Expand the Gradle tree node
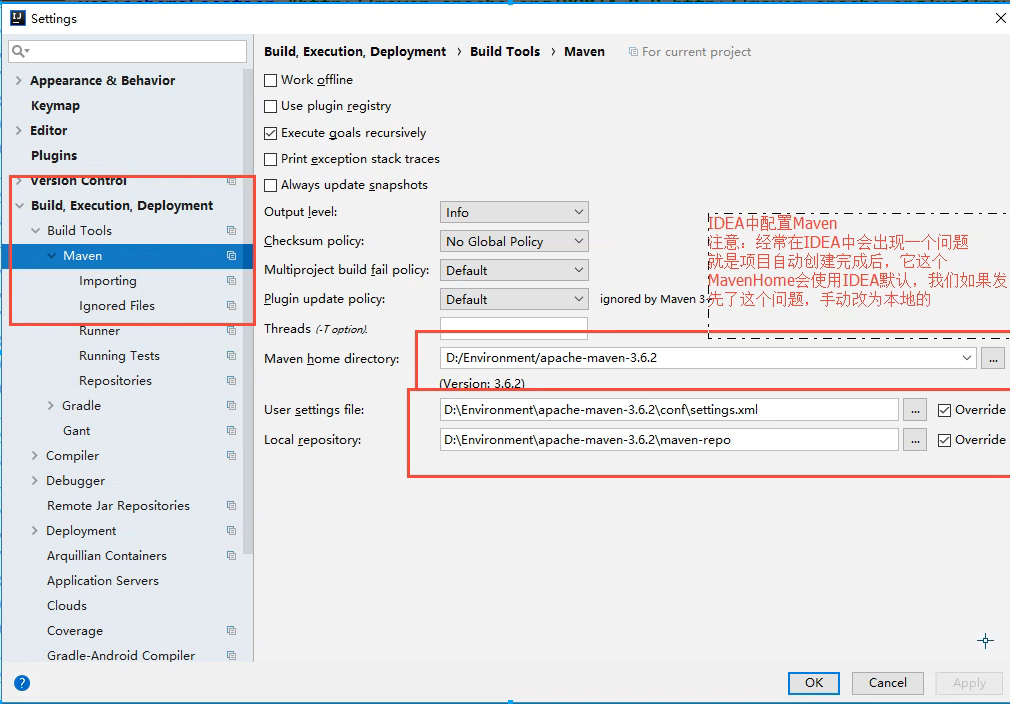Screen dimensions: 1010x704 [51, 405]
